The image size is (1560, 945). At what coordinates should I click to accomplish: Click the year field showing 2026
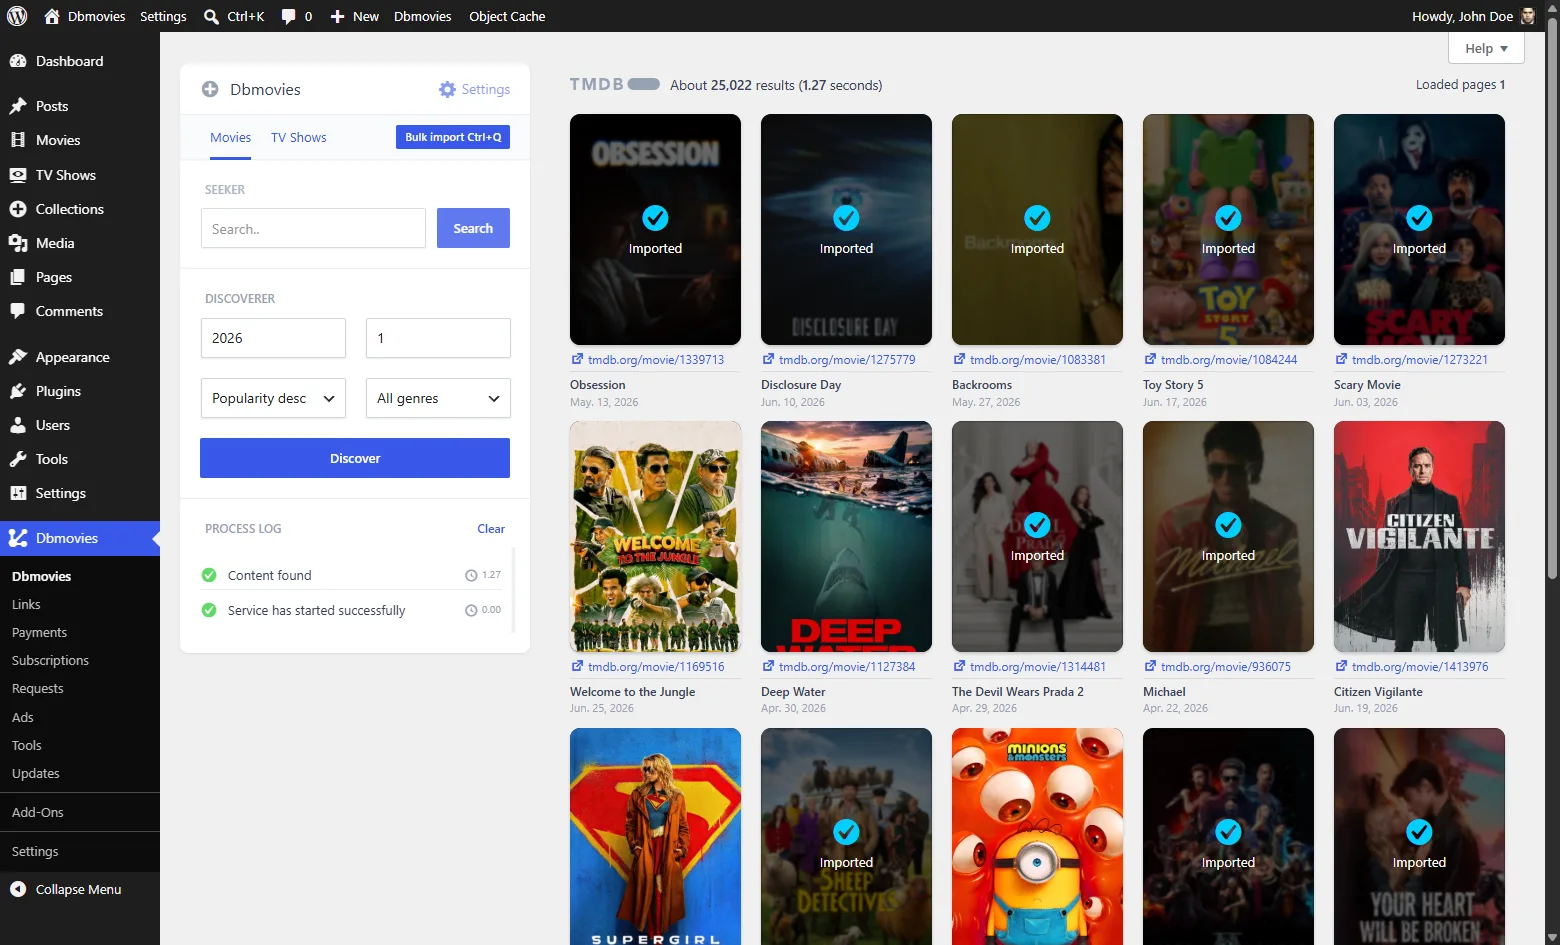click(273, 338)
